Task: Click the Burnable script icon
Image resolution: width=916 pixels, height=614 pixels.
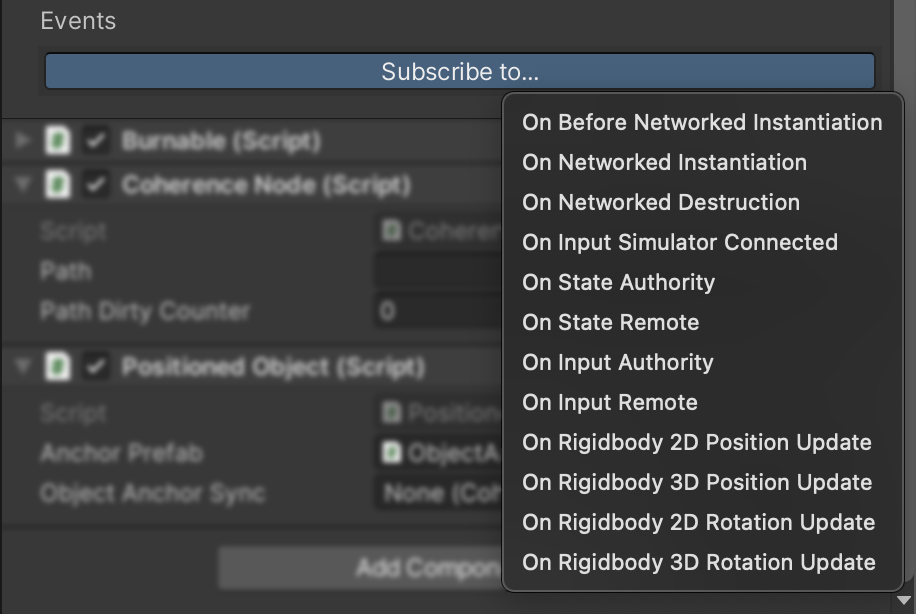Action: click(x=58, y=142)
